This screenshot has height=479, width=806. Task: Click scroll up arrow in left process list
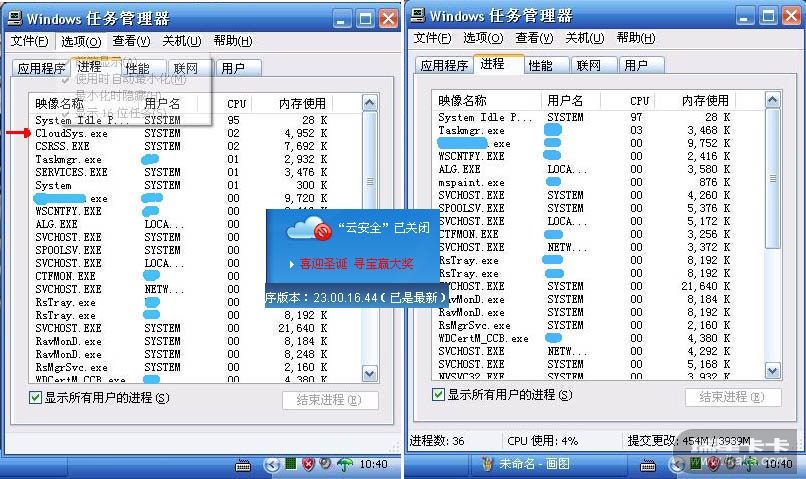(369, 103)
